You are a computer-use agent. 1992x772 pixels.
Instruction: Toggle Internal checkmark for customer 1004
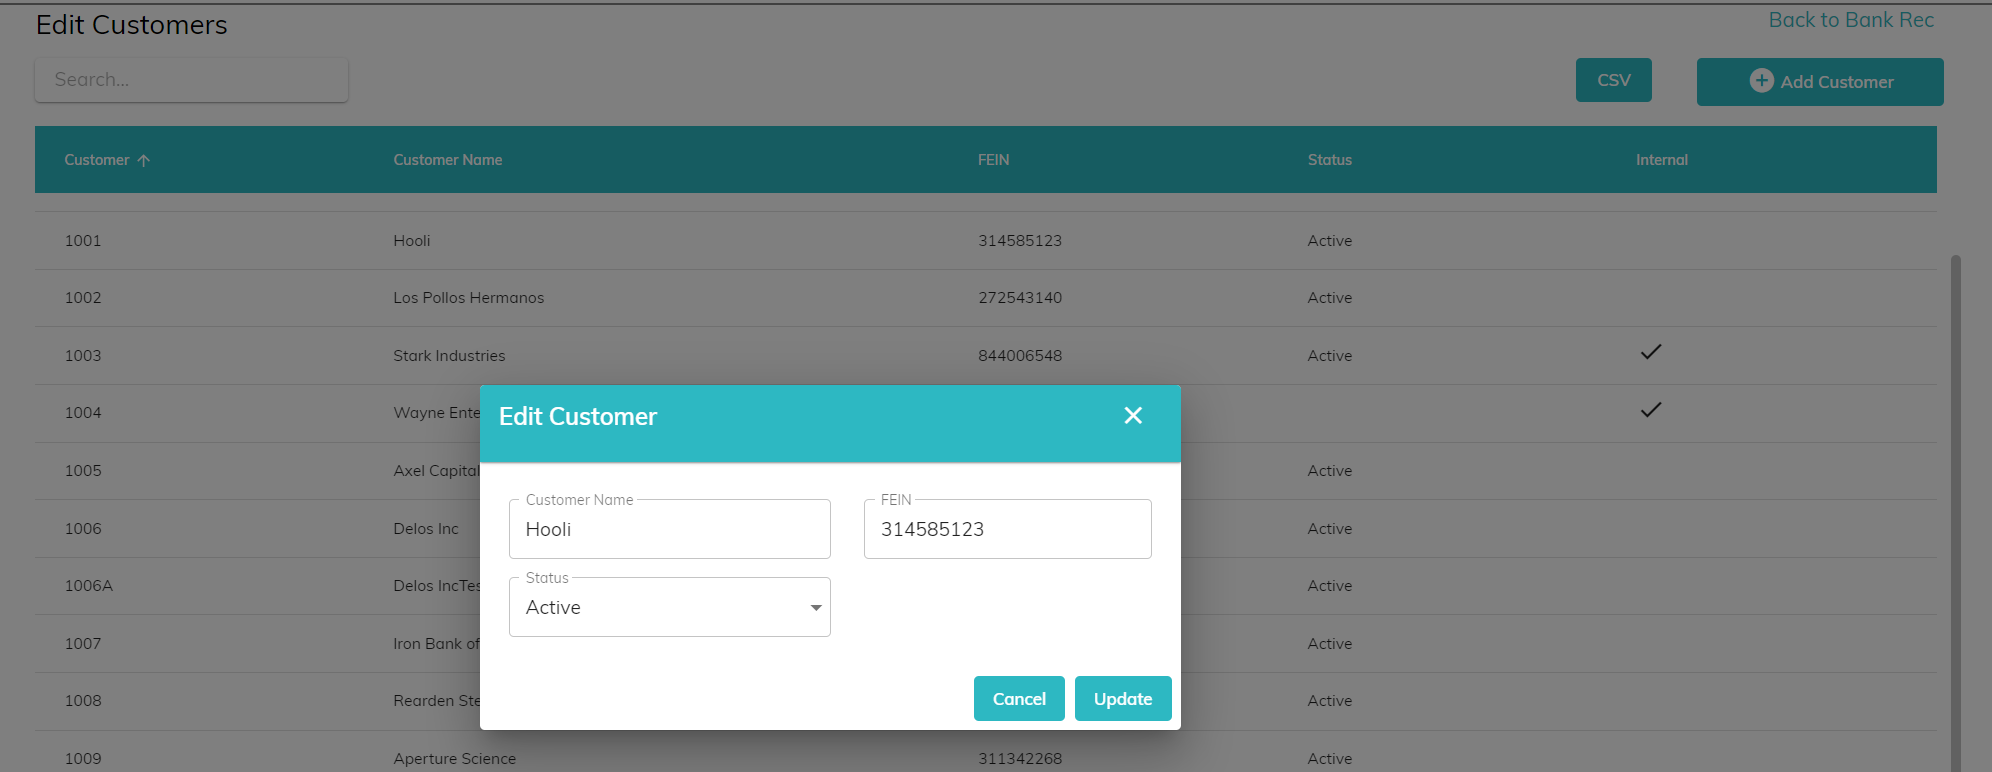1650,410
